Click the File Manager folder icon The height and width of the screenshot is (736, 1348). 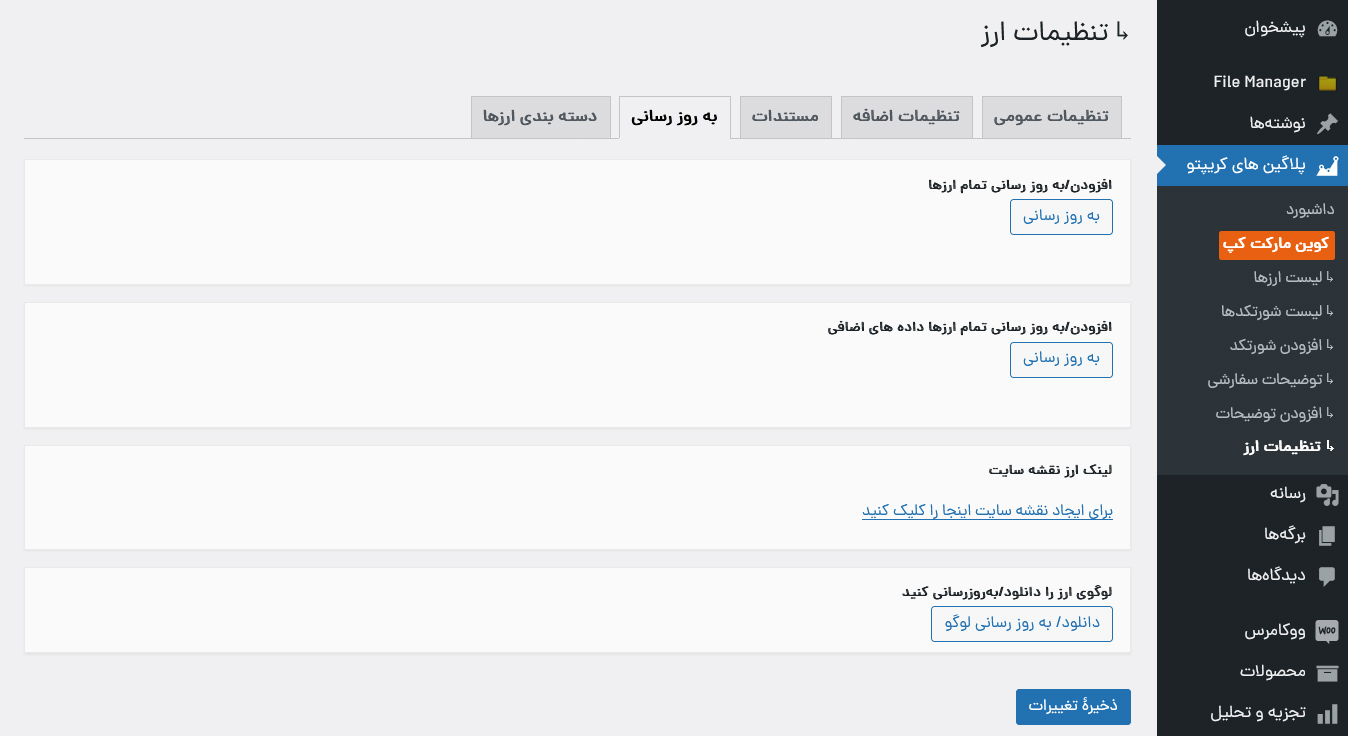(1327, 83)
